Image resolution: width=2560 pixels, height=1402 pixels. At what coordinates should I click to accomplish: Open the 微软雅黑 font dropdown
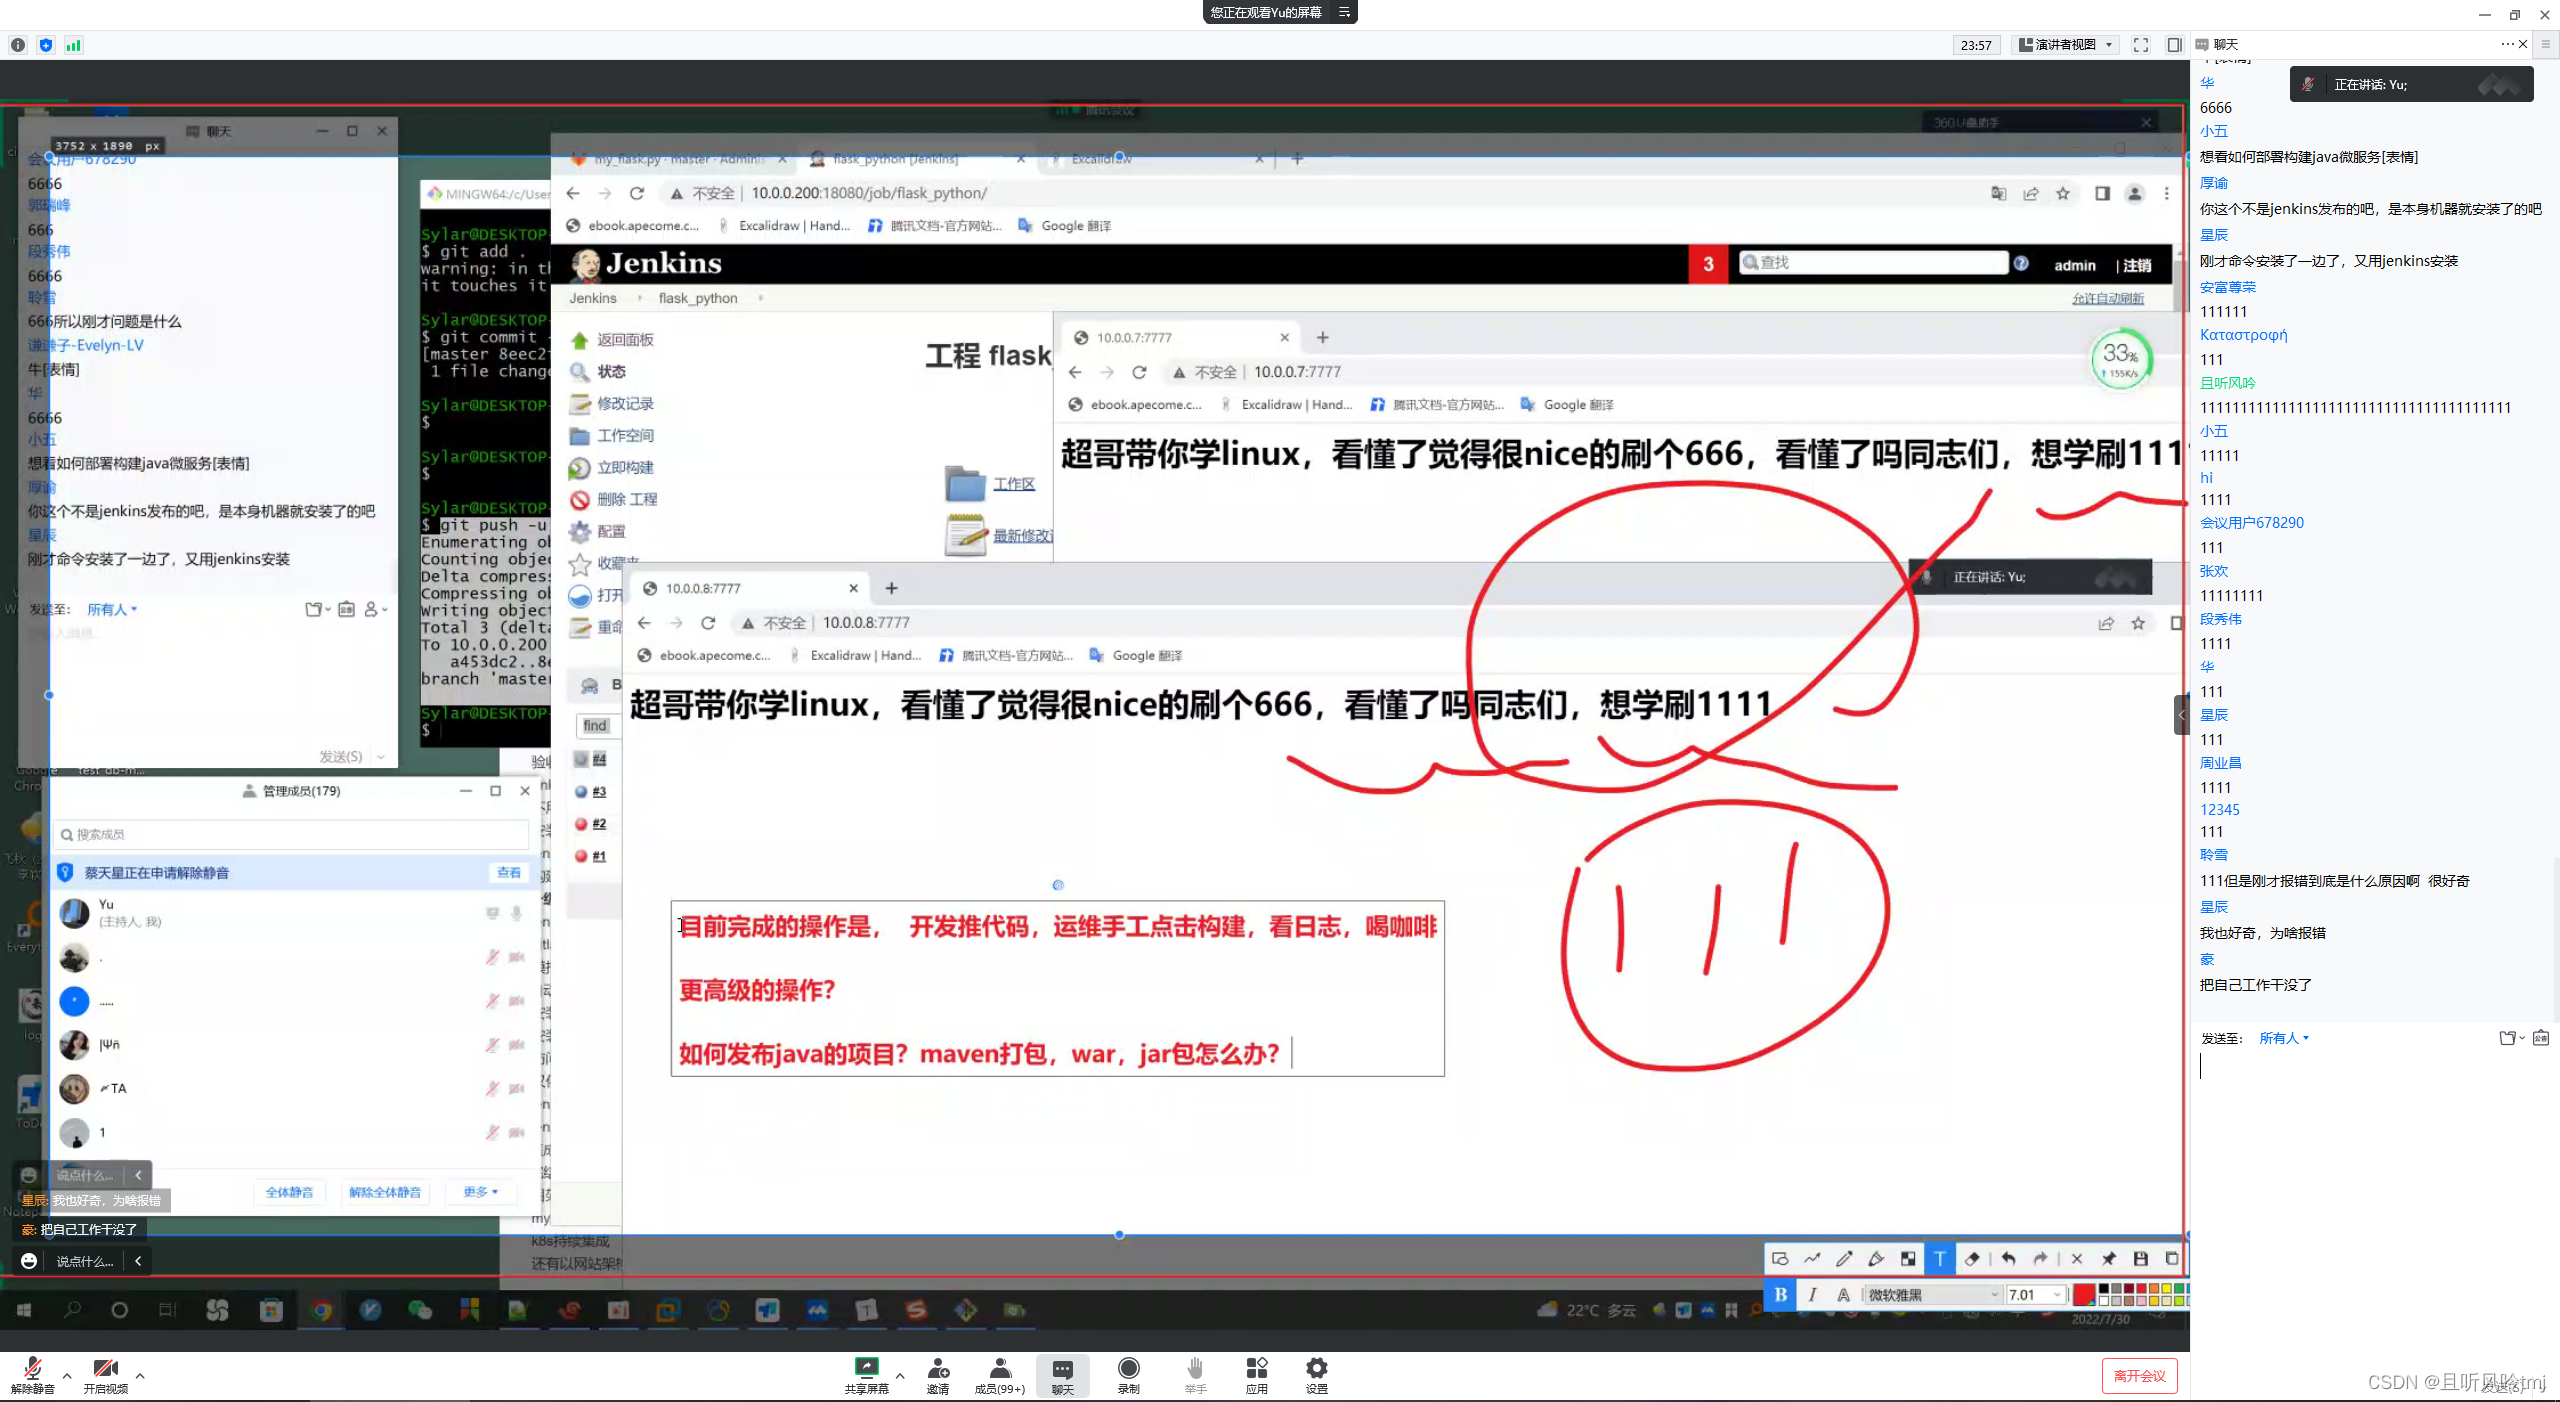coord(1930,1294)
